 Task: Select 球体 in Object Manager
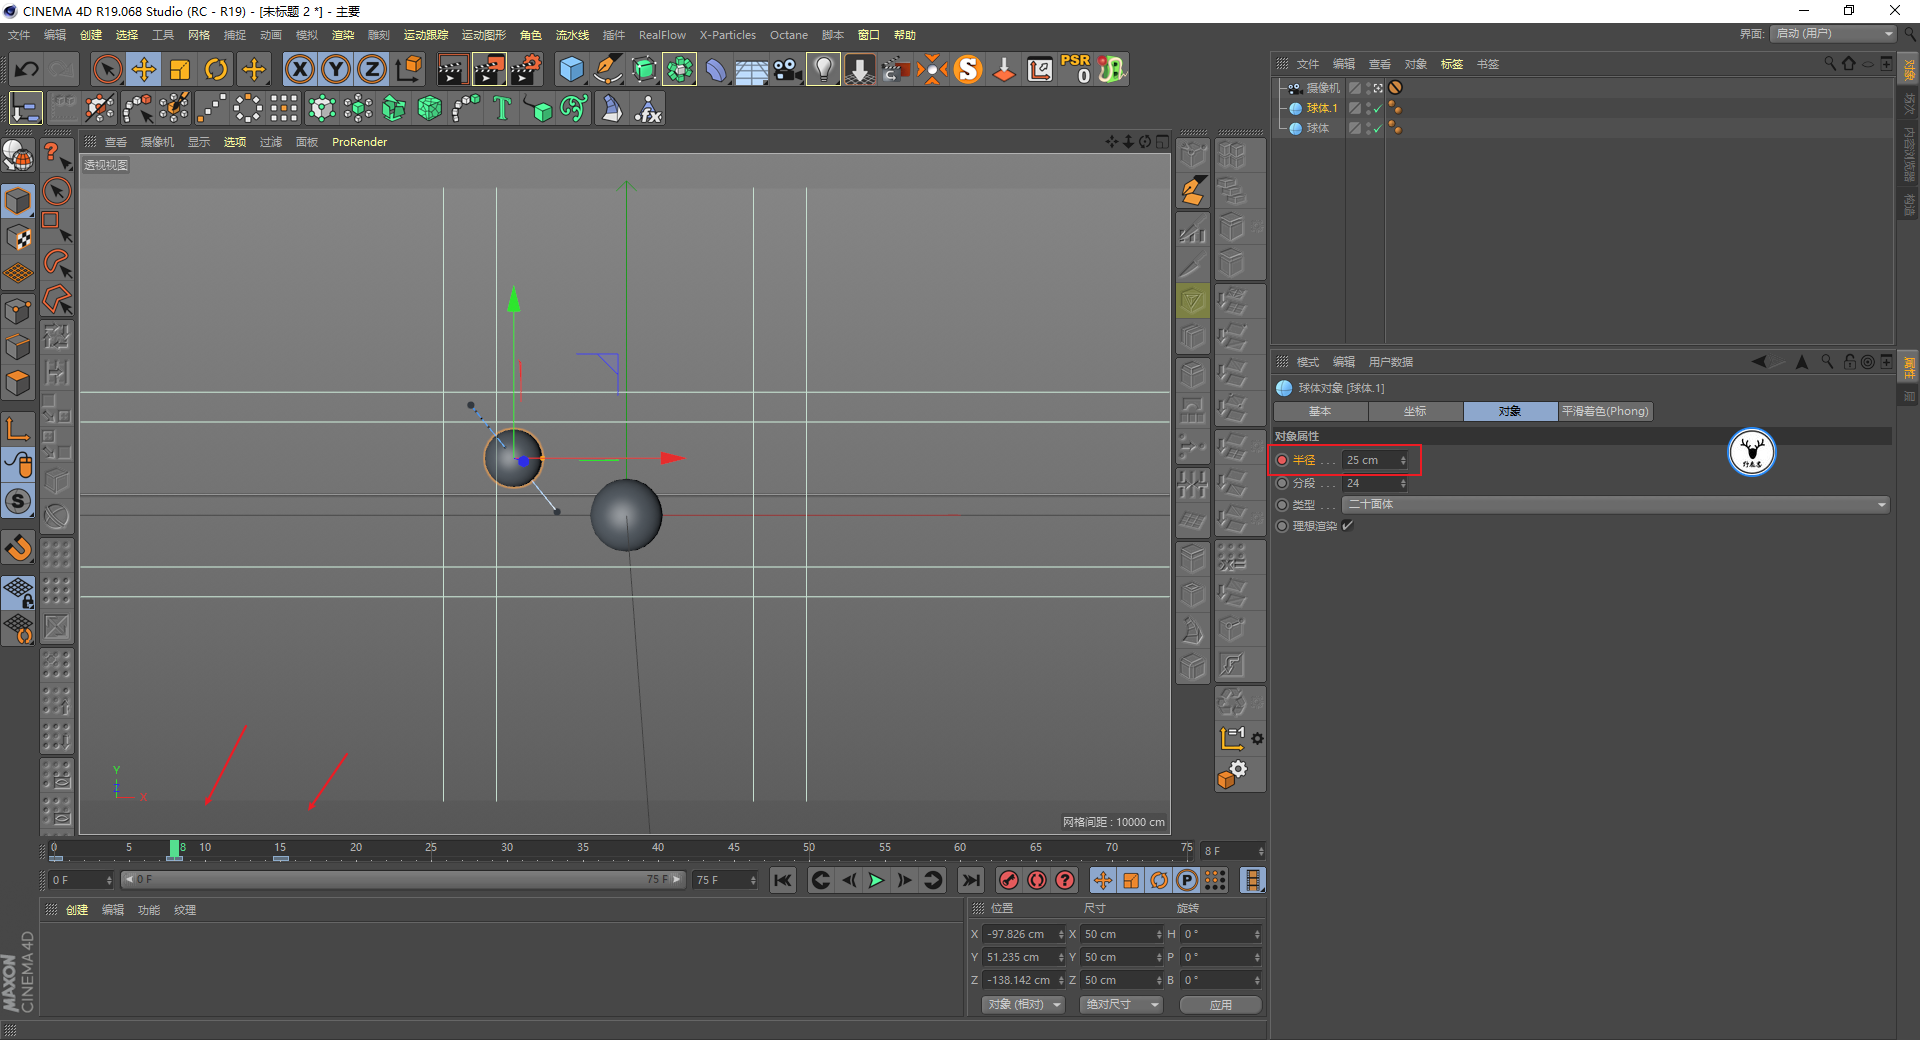[1317, 128]
